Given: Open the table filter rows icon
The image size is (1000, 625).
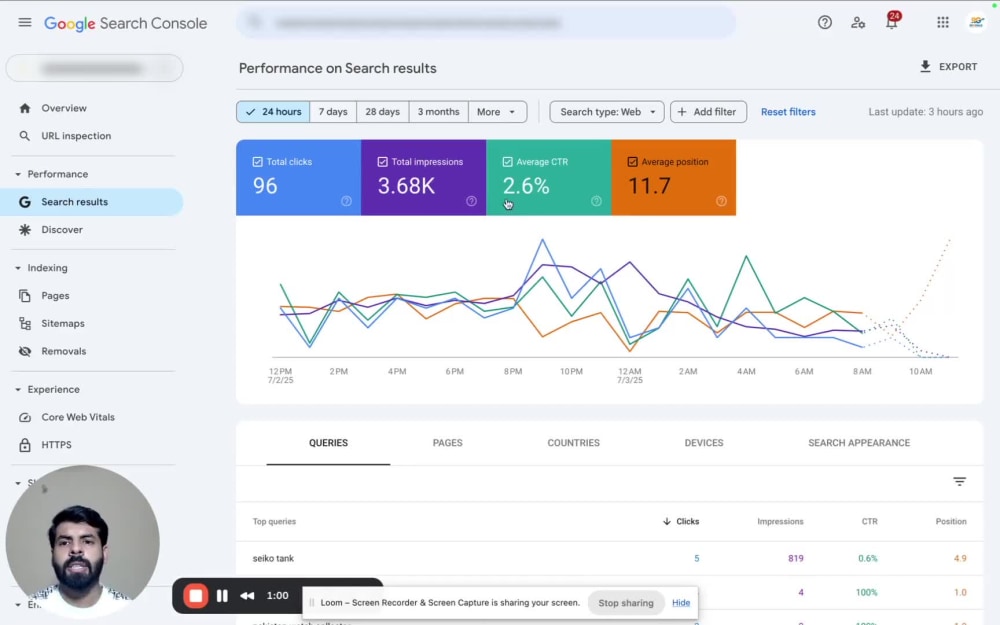Looking at the screenshot, I should tap(959, 482).
